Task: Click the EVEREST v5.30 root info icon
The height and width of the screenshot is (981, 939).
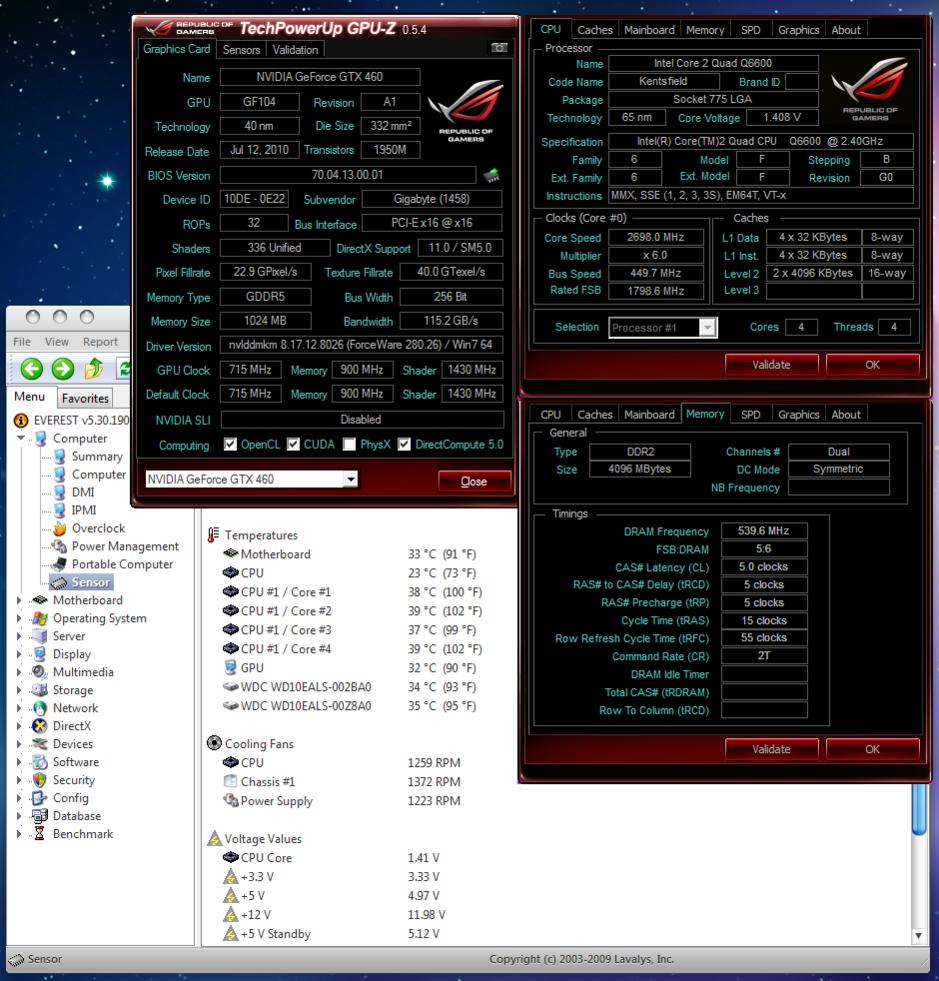Action: 21,420
